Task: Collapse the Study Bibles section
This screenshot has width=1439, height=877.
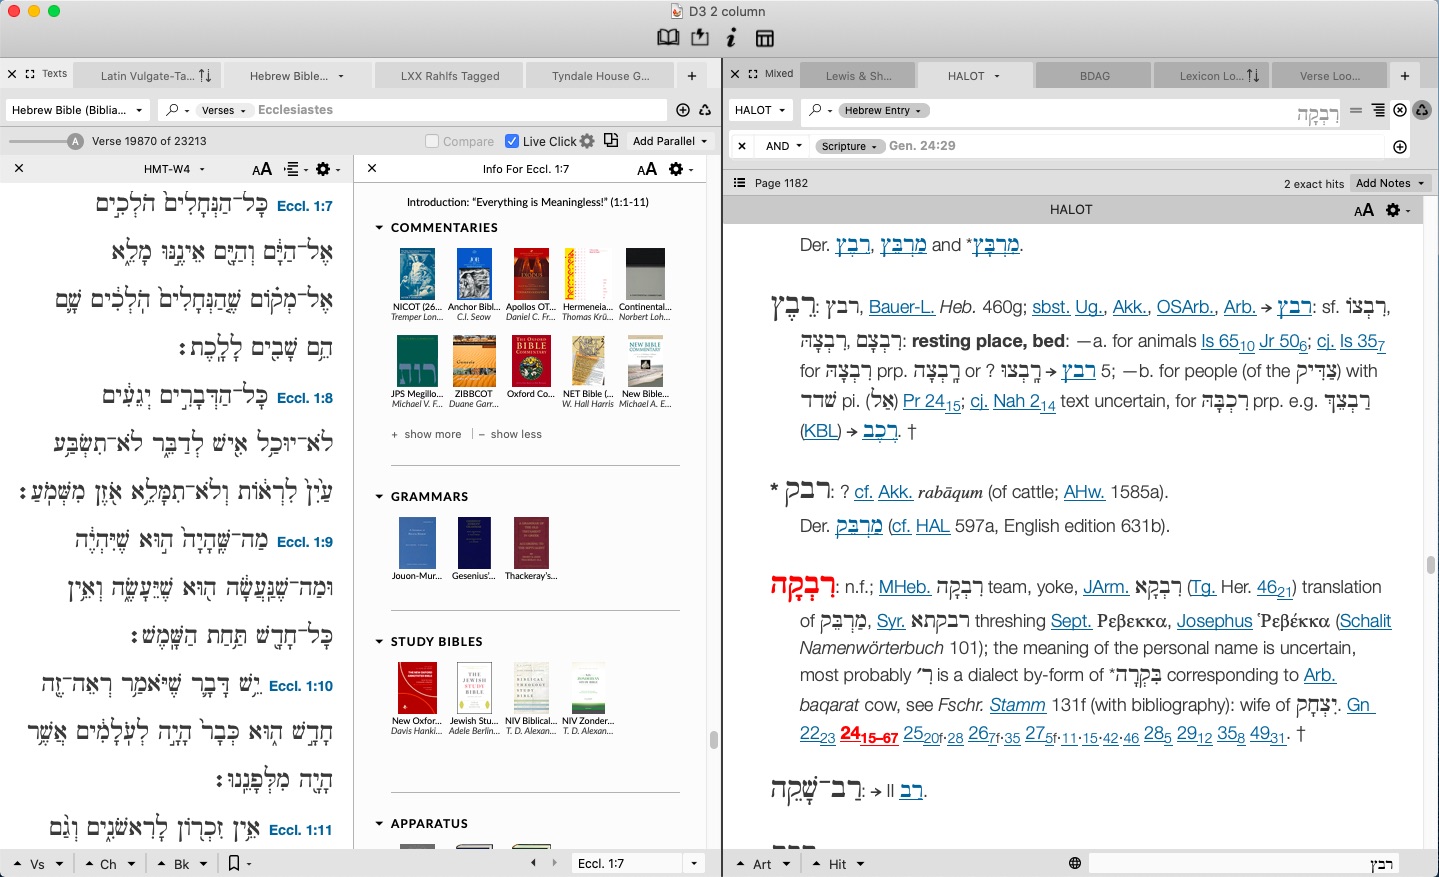Action: 380,642
